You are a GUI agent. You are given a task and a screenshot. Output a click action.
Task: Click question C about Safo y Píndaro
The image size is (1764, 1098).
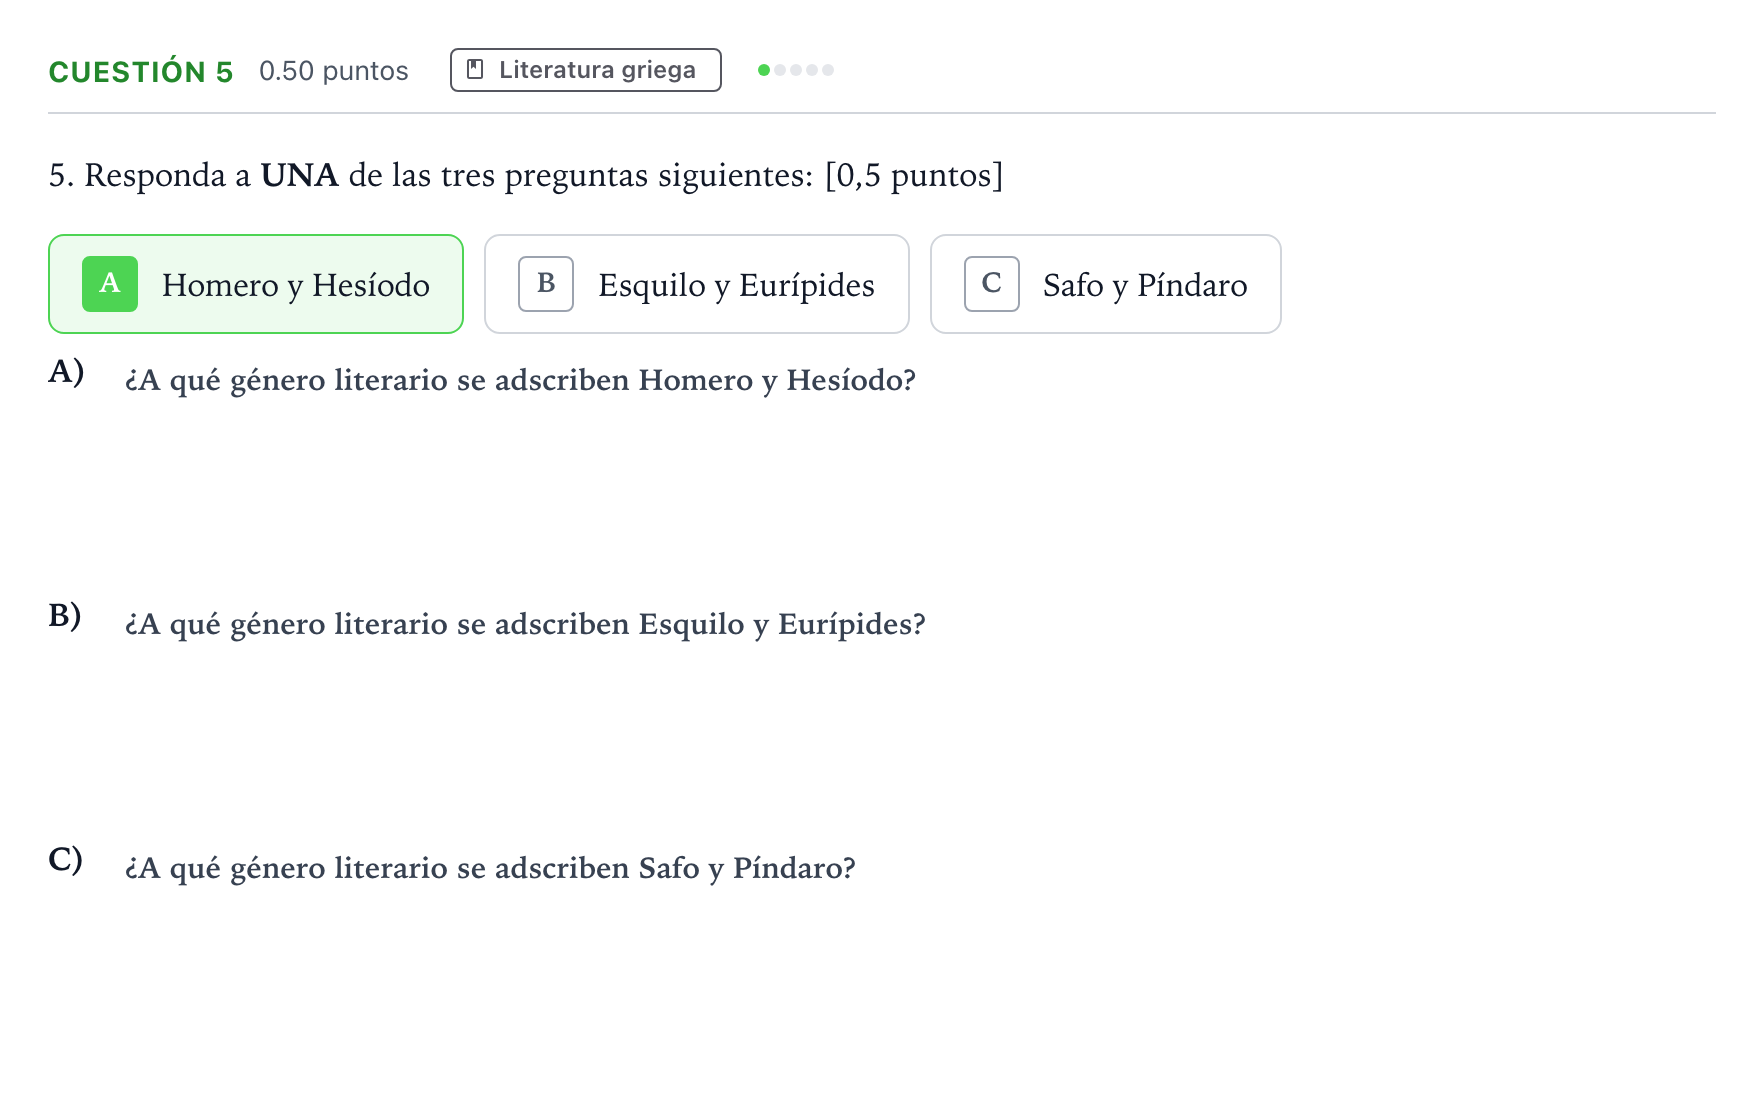[490, 868]
